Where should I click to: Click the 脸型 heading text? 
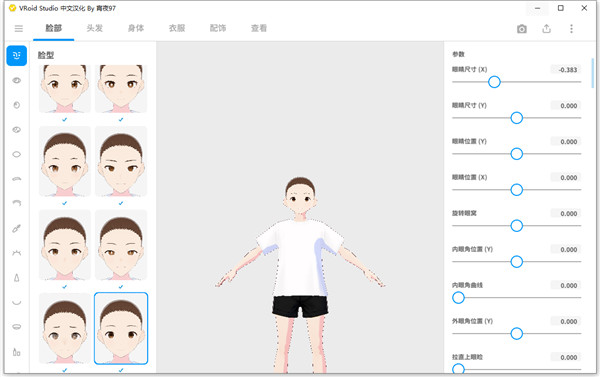coord(46,55)
